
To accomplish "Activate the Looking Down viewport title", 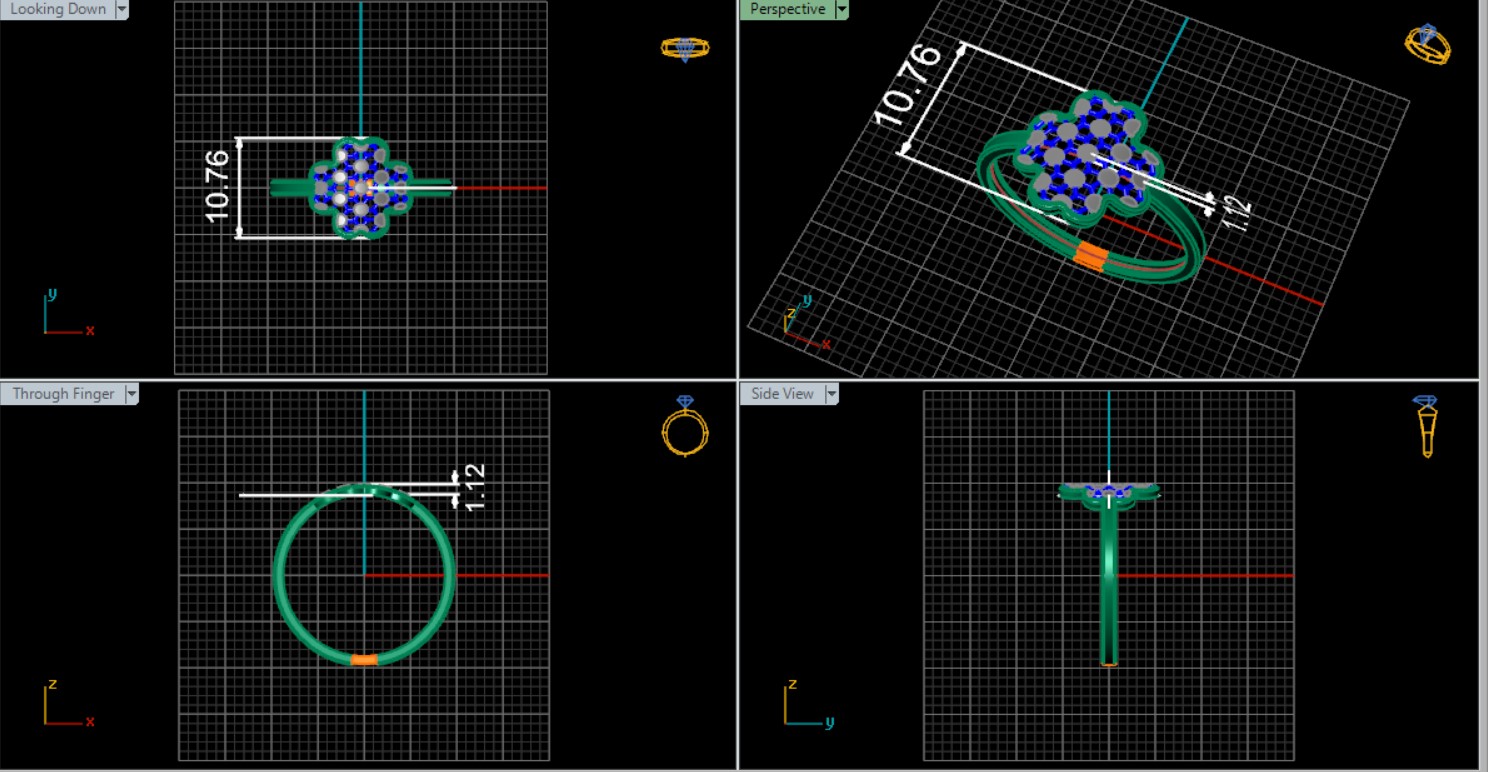I will click(57, 9).
